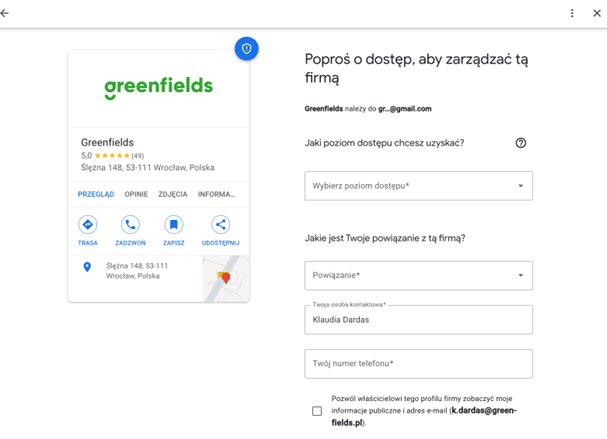The height and width of the screenshot is (439, 607).
Task: Open the three-dot options menu
Action: [572, 13]
